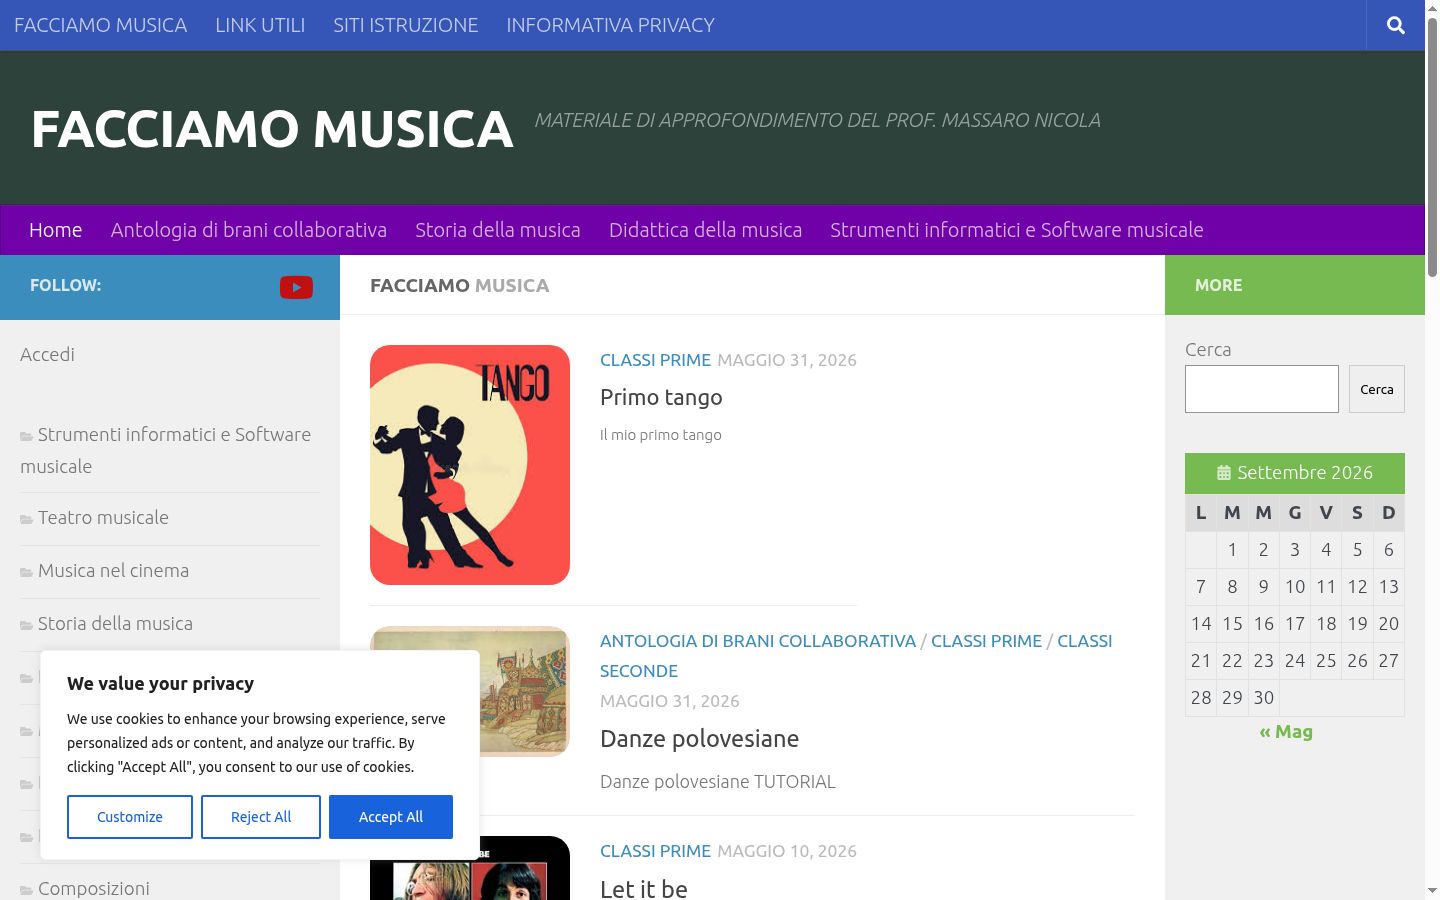The image size is (1440, 900).
Task: Open INFORMATIVA PRIVACY menu item
Action: [610, 25]
